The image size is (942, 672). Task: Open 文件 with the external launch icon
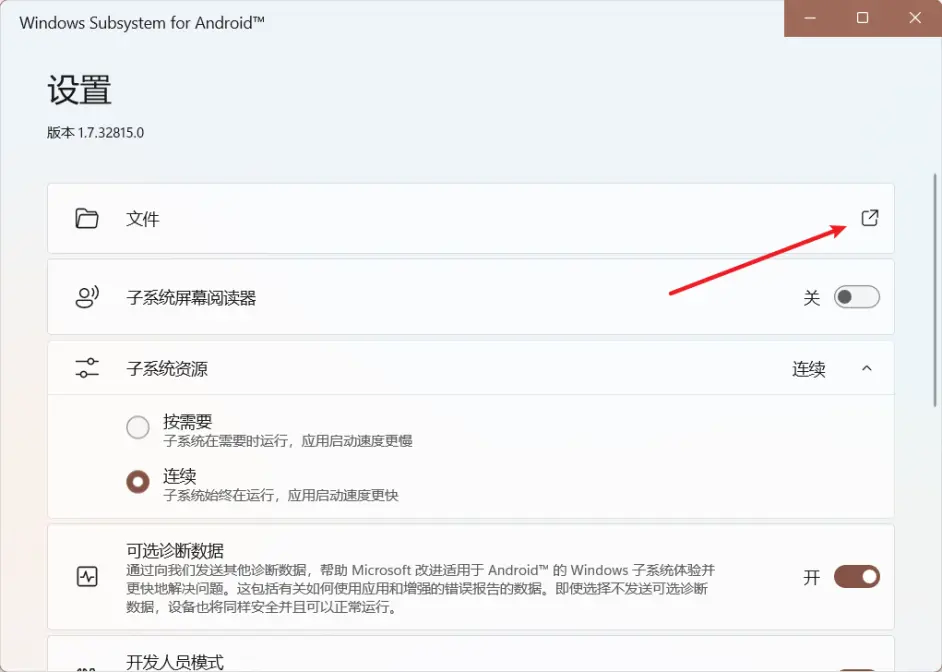869,218
